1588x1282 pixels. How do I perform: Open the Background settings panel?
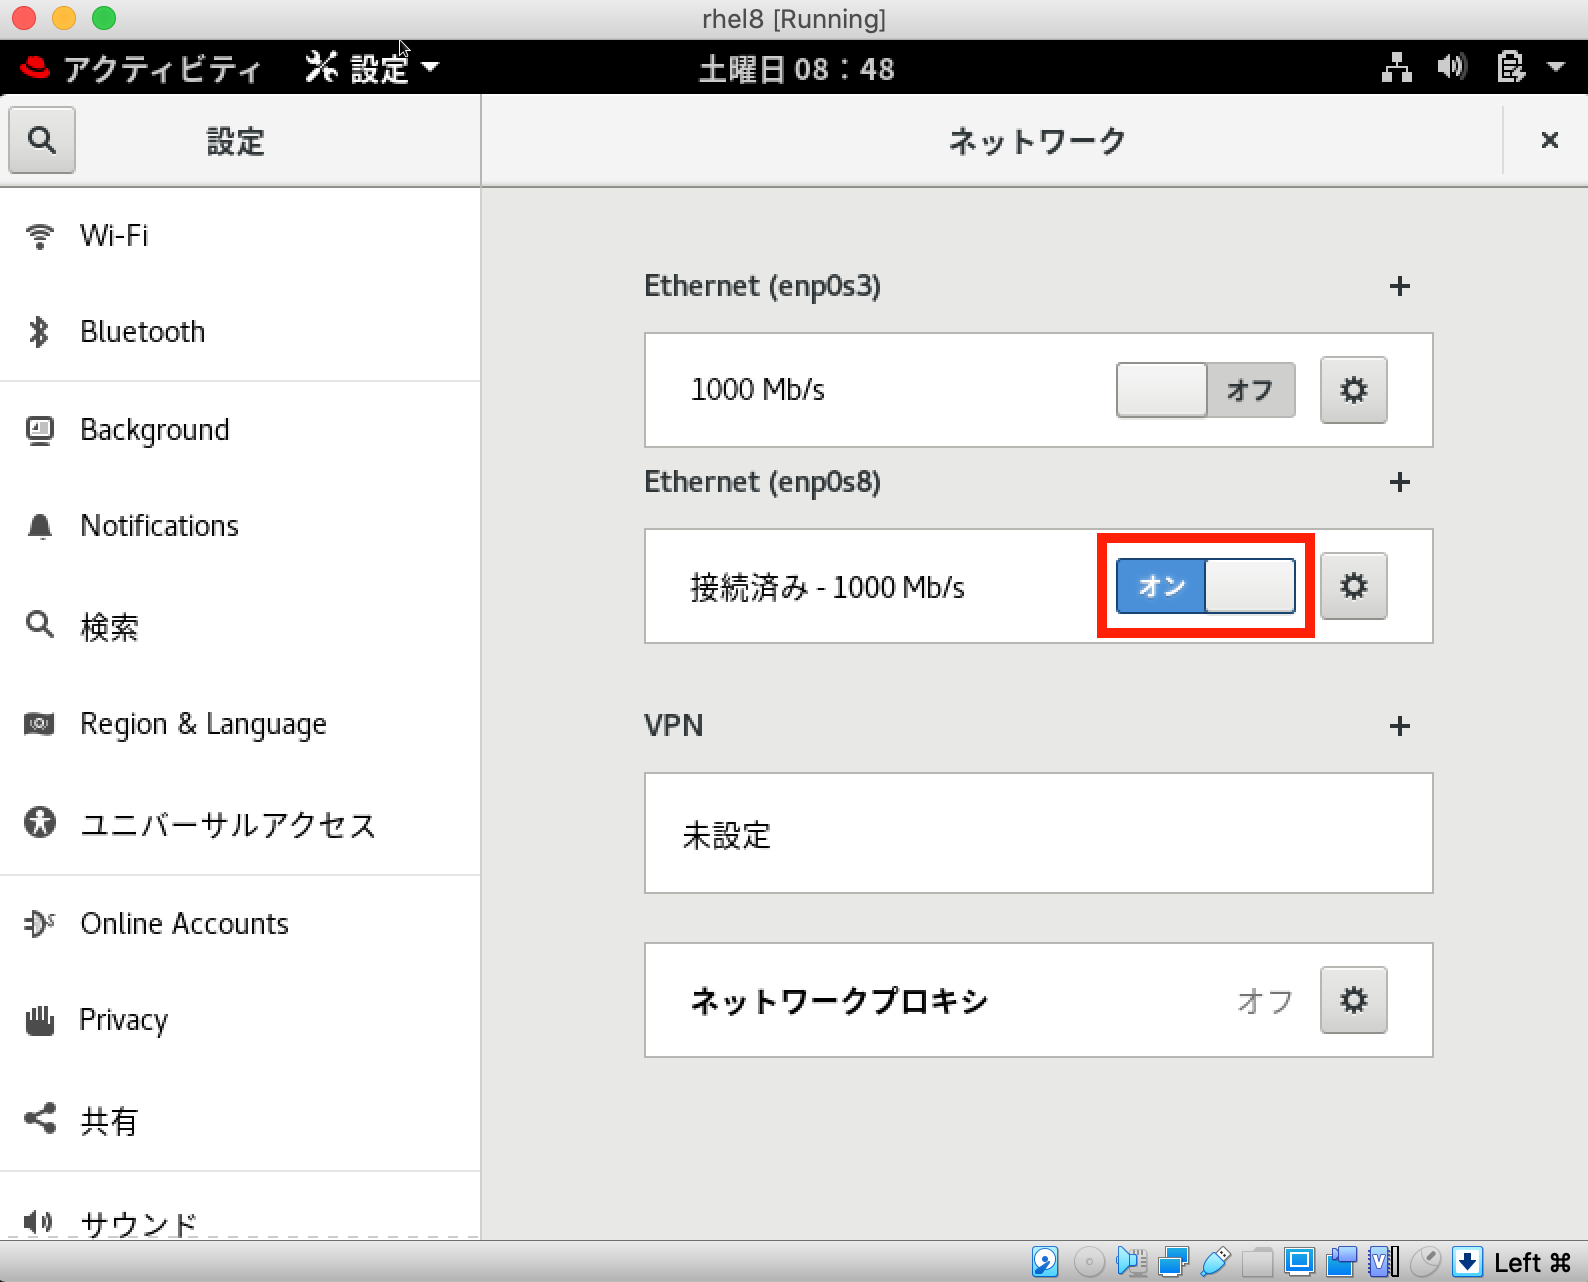(240, 430)
